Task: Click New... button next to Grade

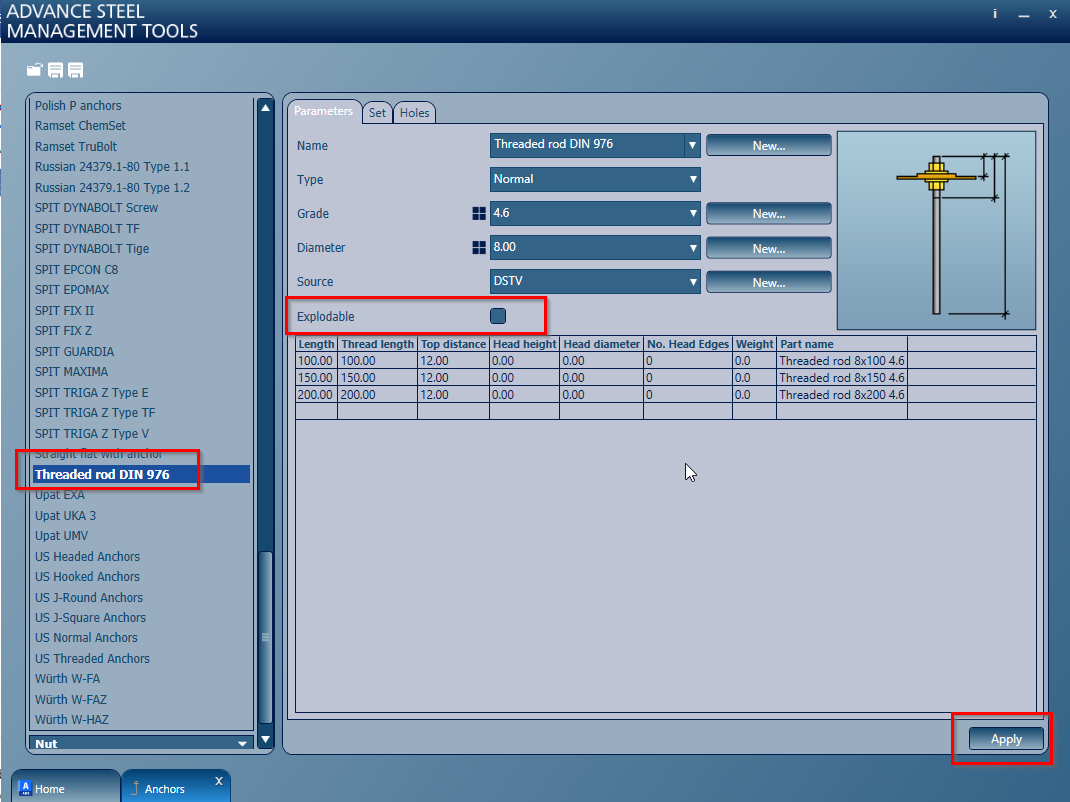Action: click(769, 214)
